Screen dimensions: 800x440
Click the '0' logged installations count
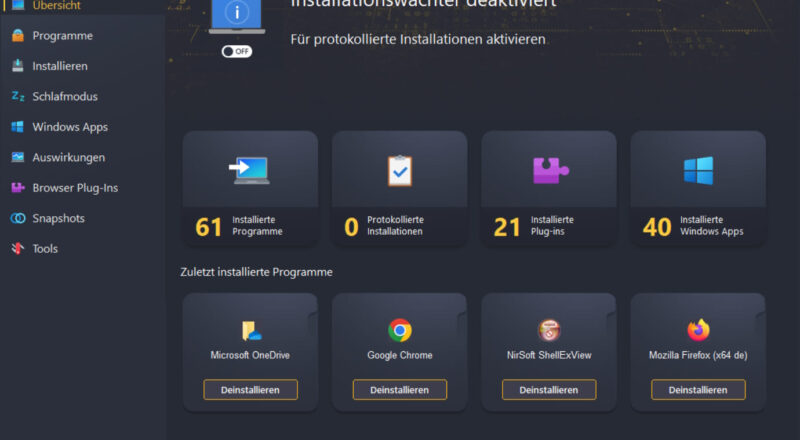tap(351, 227)
